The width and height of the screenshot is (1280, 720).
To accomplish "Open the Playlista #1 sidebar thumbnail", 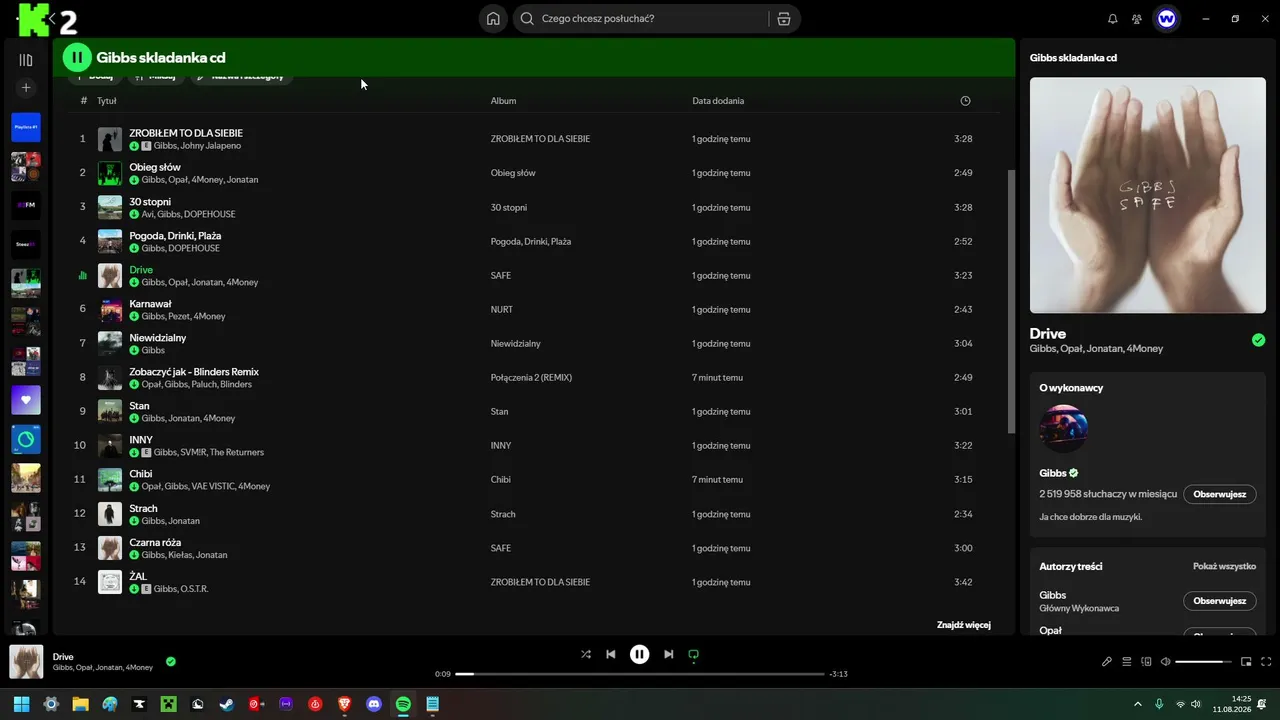I will tap(26, 127).
